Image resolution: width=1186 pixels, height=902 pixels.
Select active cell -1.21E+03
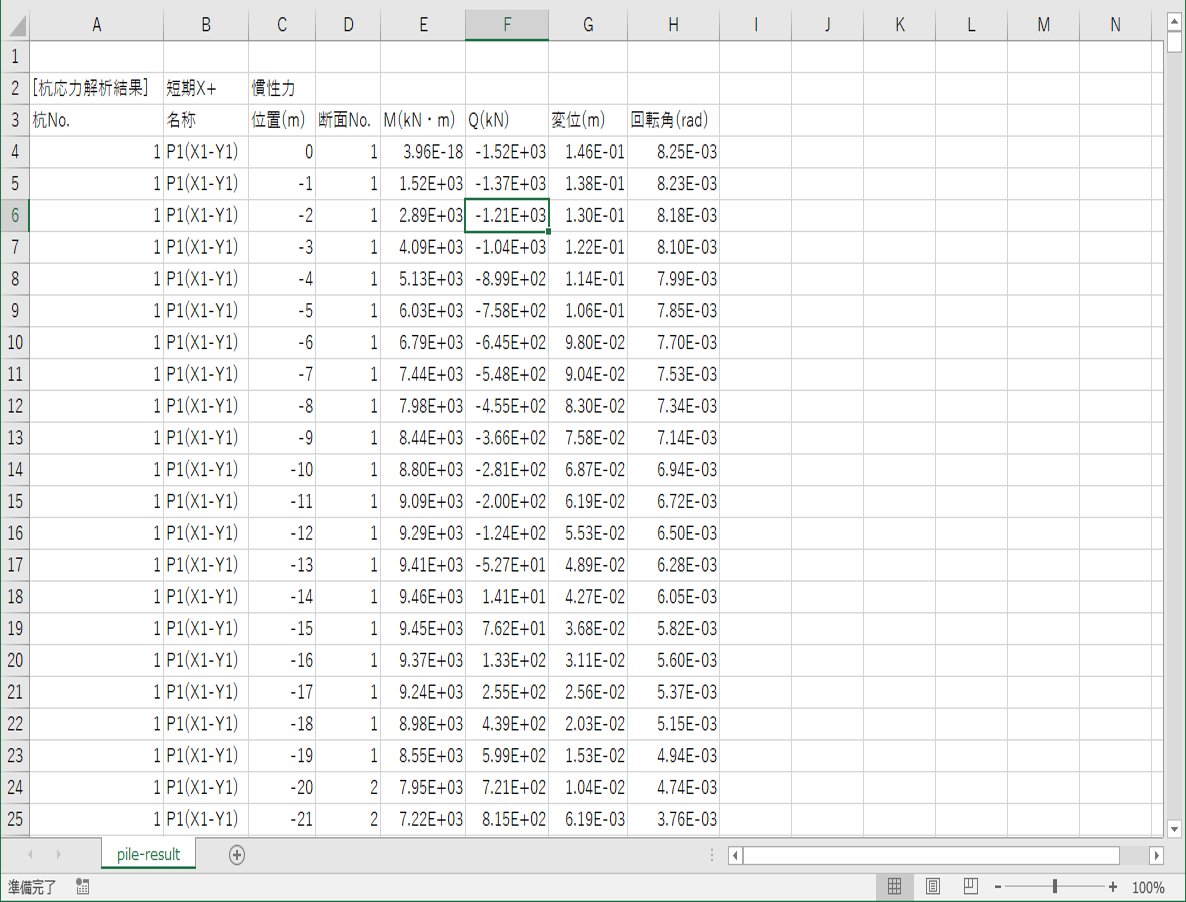pyautogui.click(x=507, y=215)
